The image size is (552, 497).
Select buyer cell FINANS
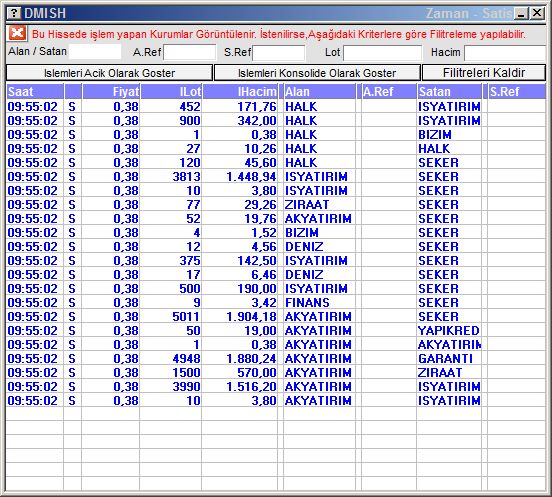click(x=307, y=303)
